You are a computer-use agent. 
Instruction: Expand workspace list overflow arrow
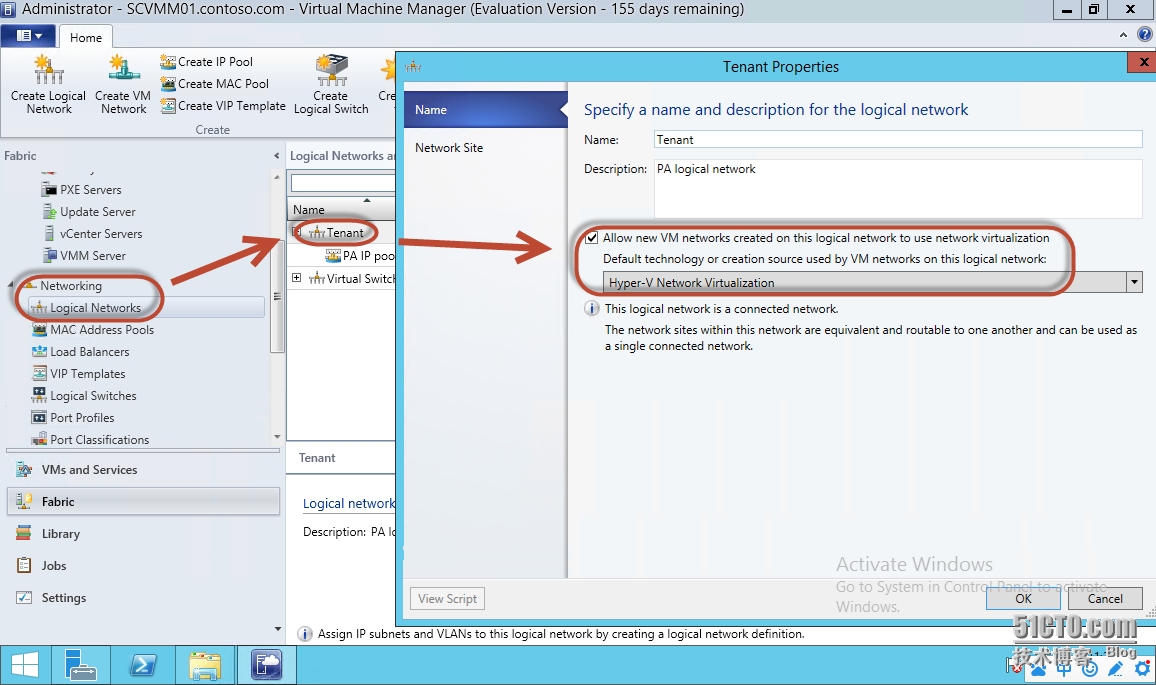277,629
